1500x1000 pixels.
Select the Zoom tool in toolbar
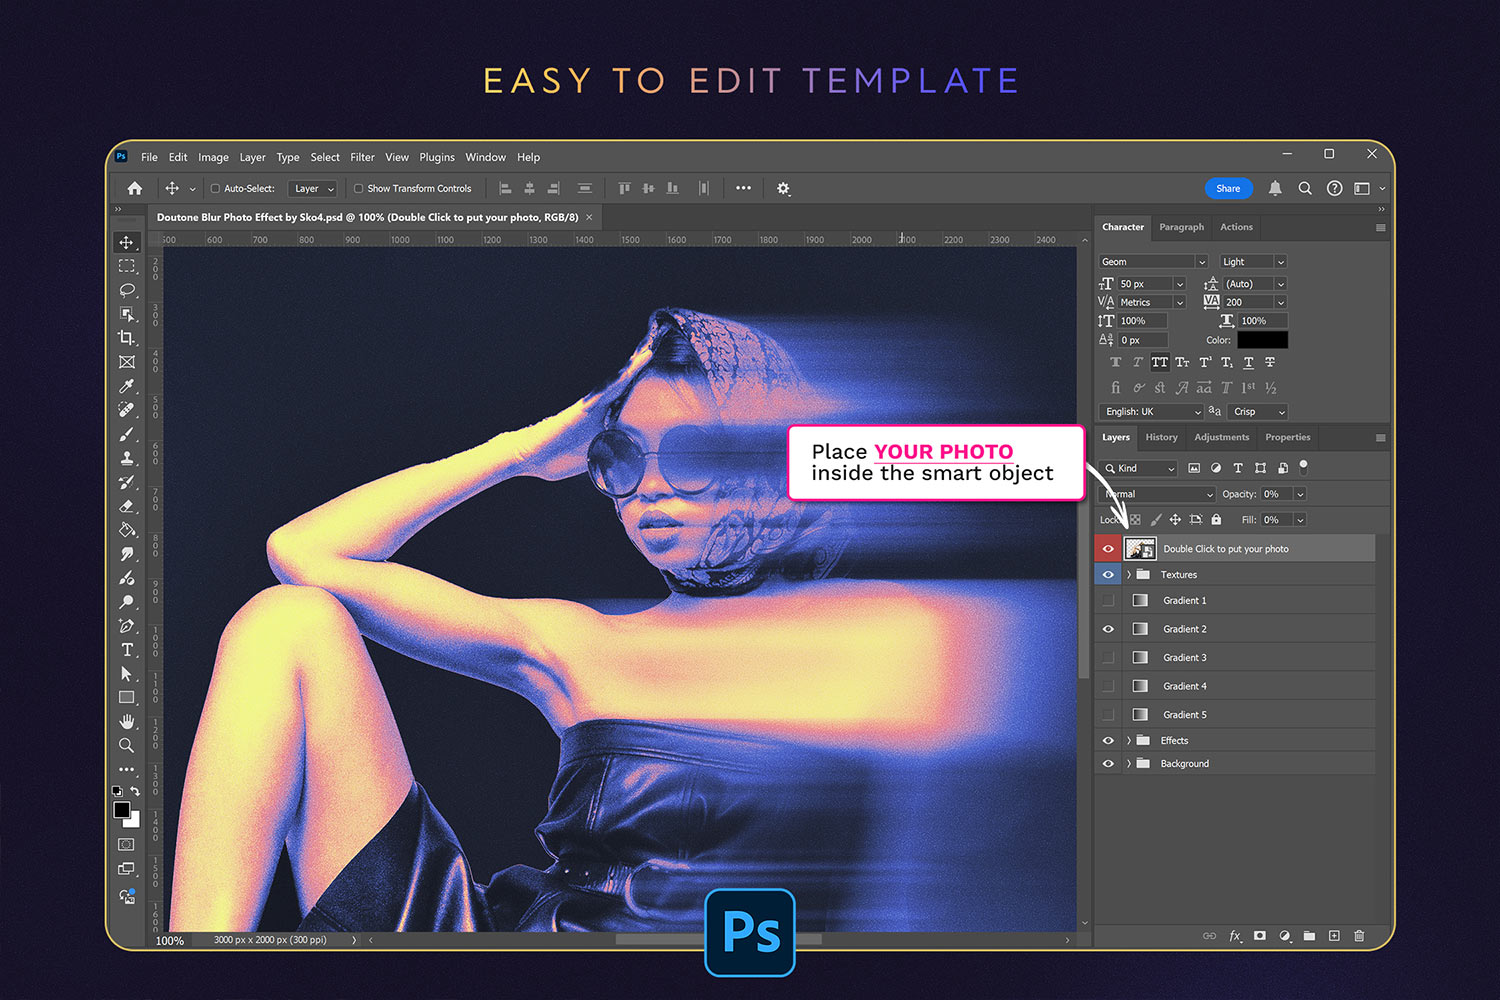127,745
